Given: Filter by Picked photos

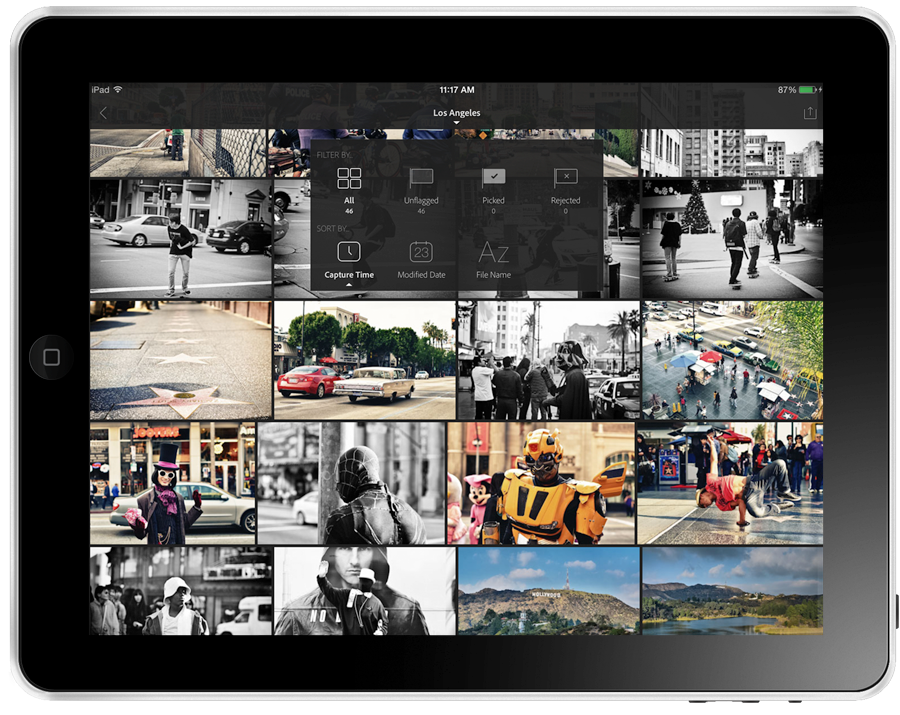Looking at the screenshot, I should tap(493, 191).
